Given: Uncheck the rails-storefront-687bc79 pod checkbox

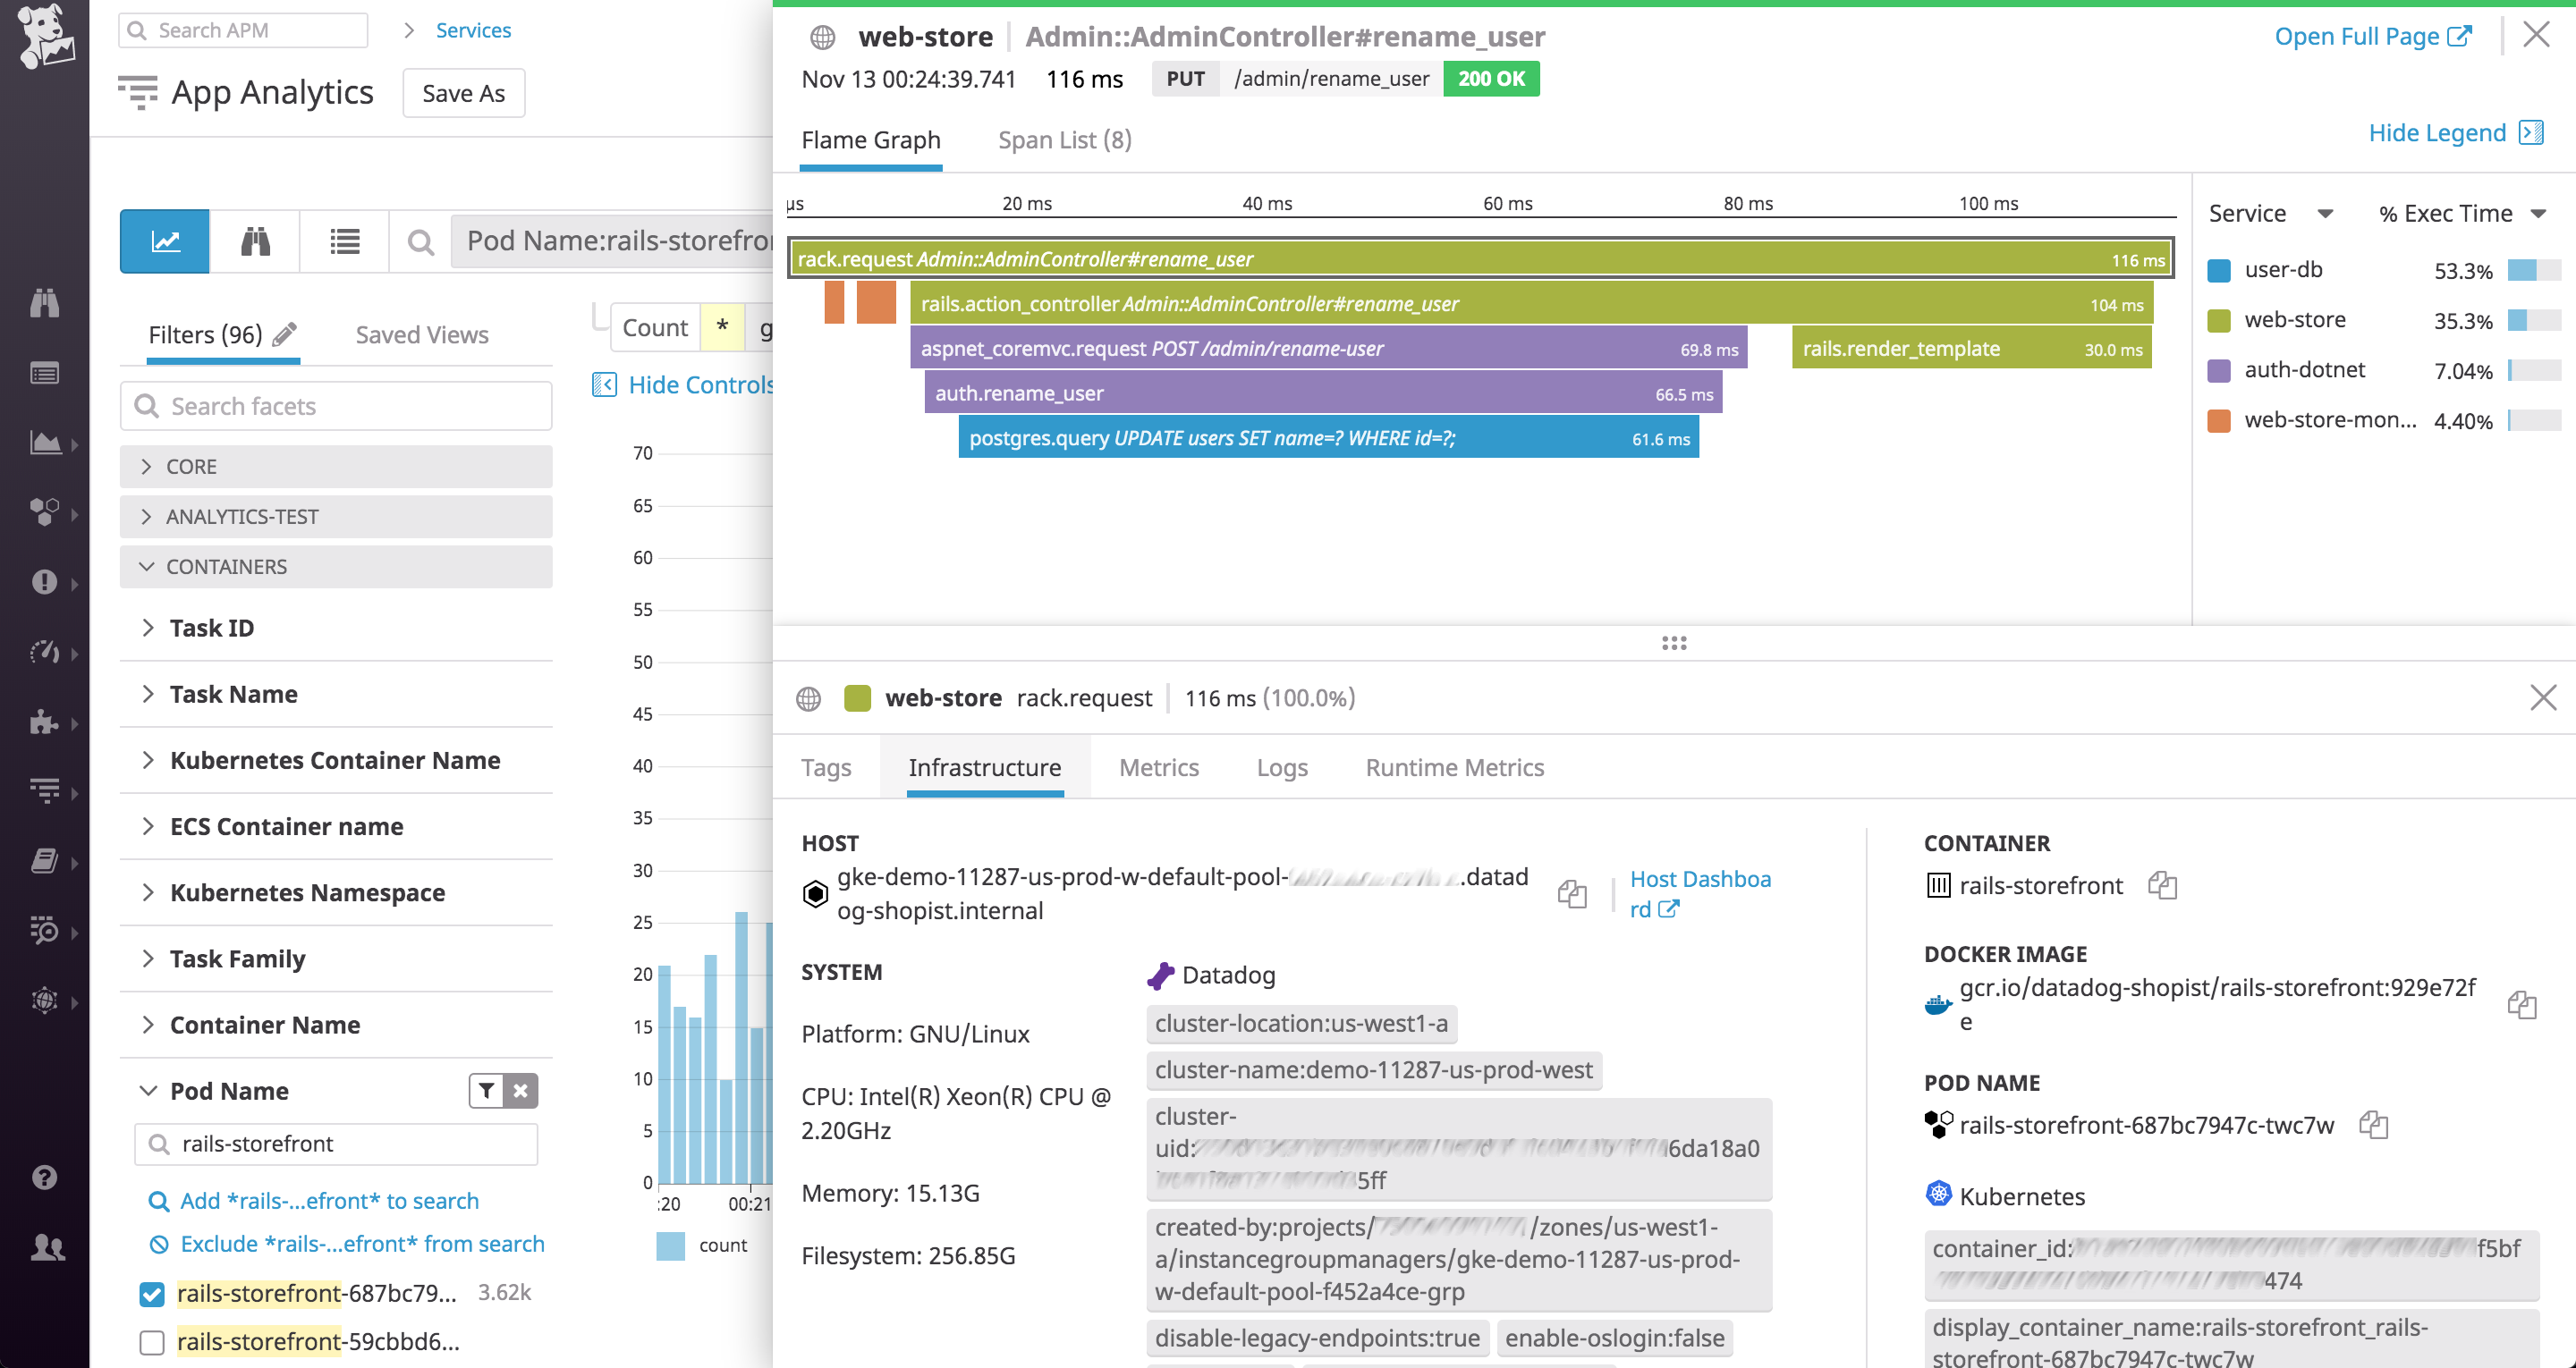Looking at the screenshot, I should pyautogui.click(x=151, y=1293).
